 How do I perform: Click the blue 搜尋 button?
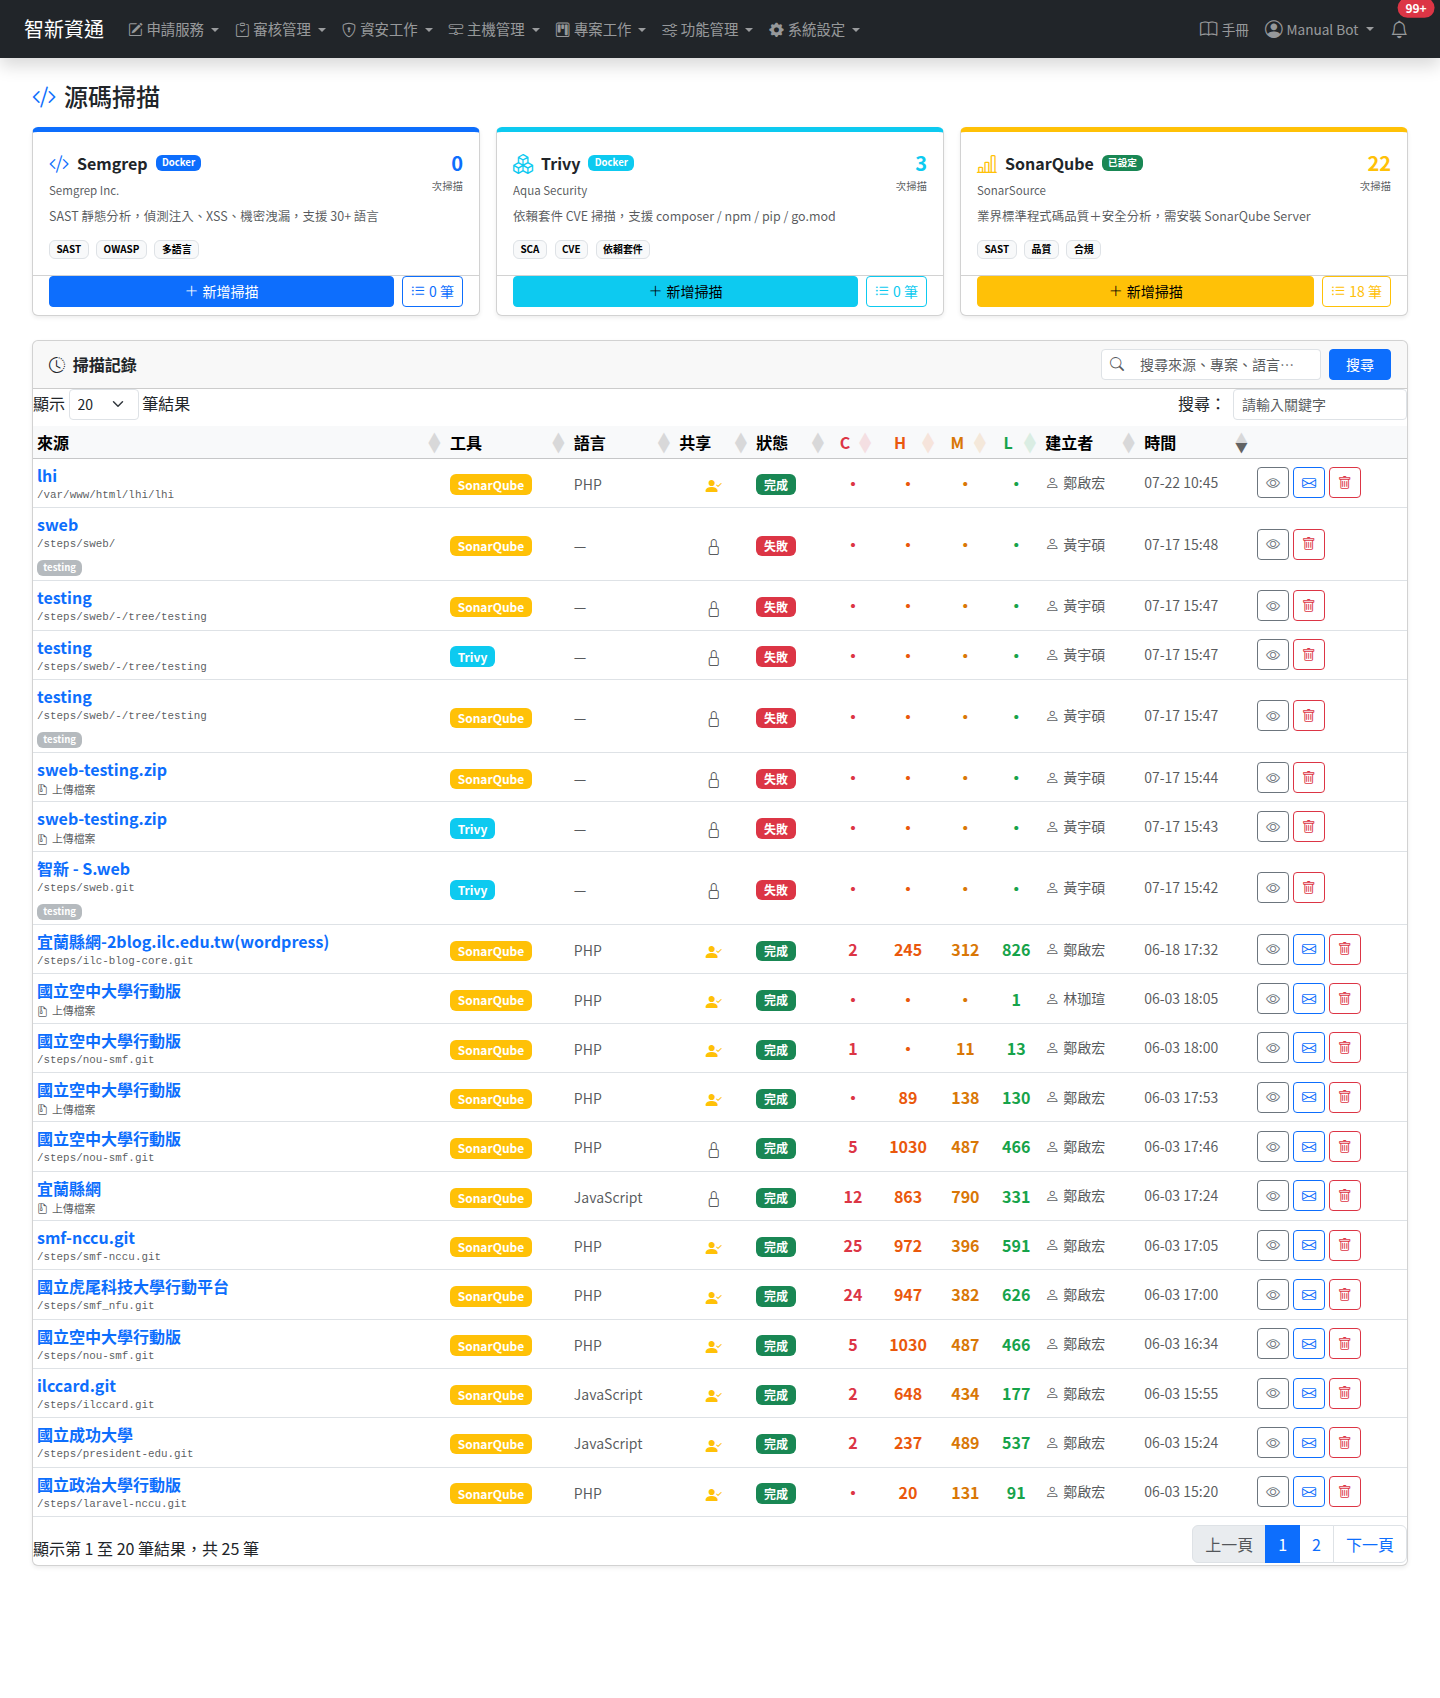click(1360, 365)
